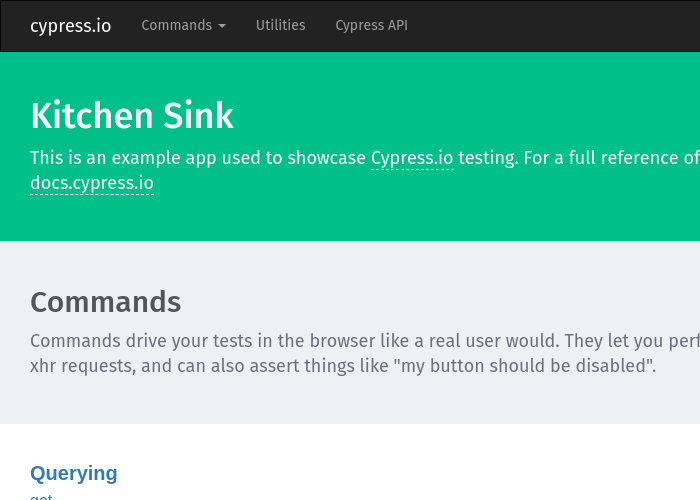
Task: Follow the Cypress.io link in banner
Action: [x=412, y=158]
